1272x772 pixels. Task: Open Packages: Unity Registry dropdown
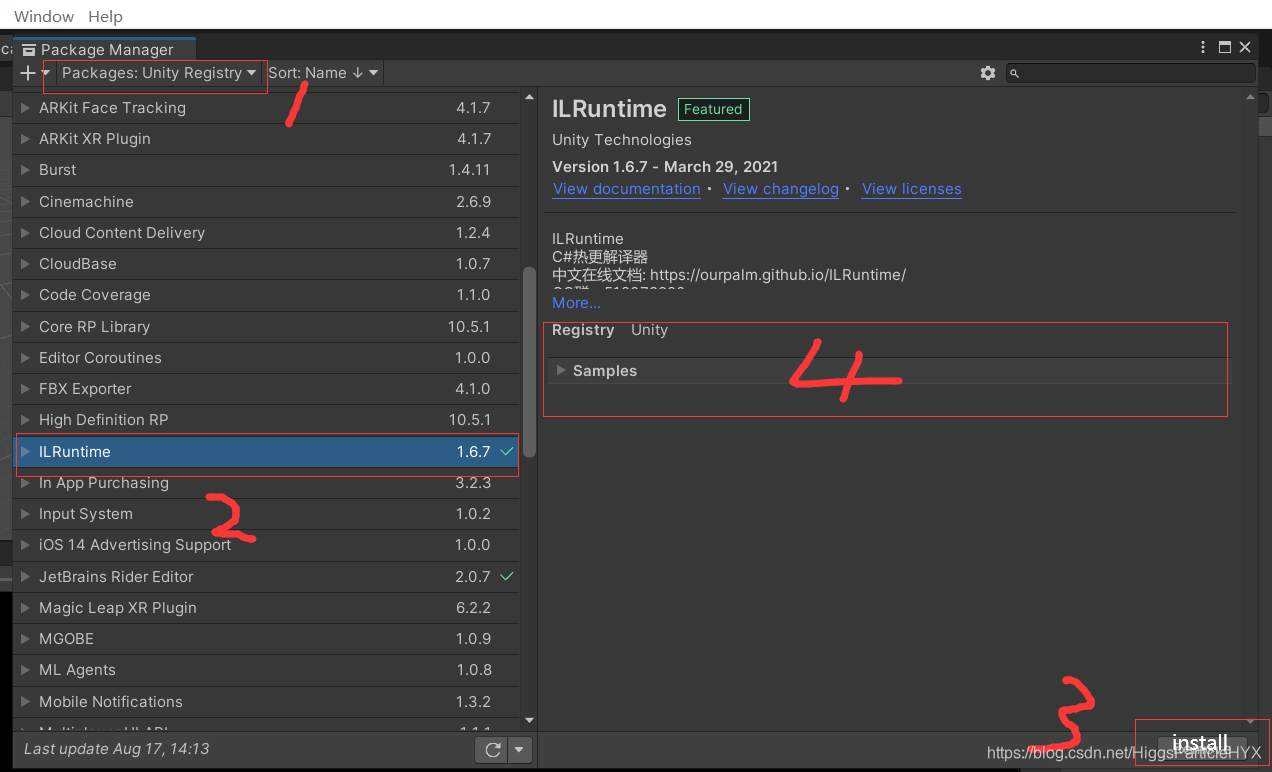pyautogui.click(x=158, y=73)
